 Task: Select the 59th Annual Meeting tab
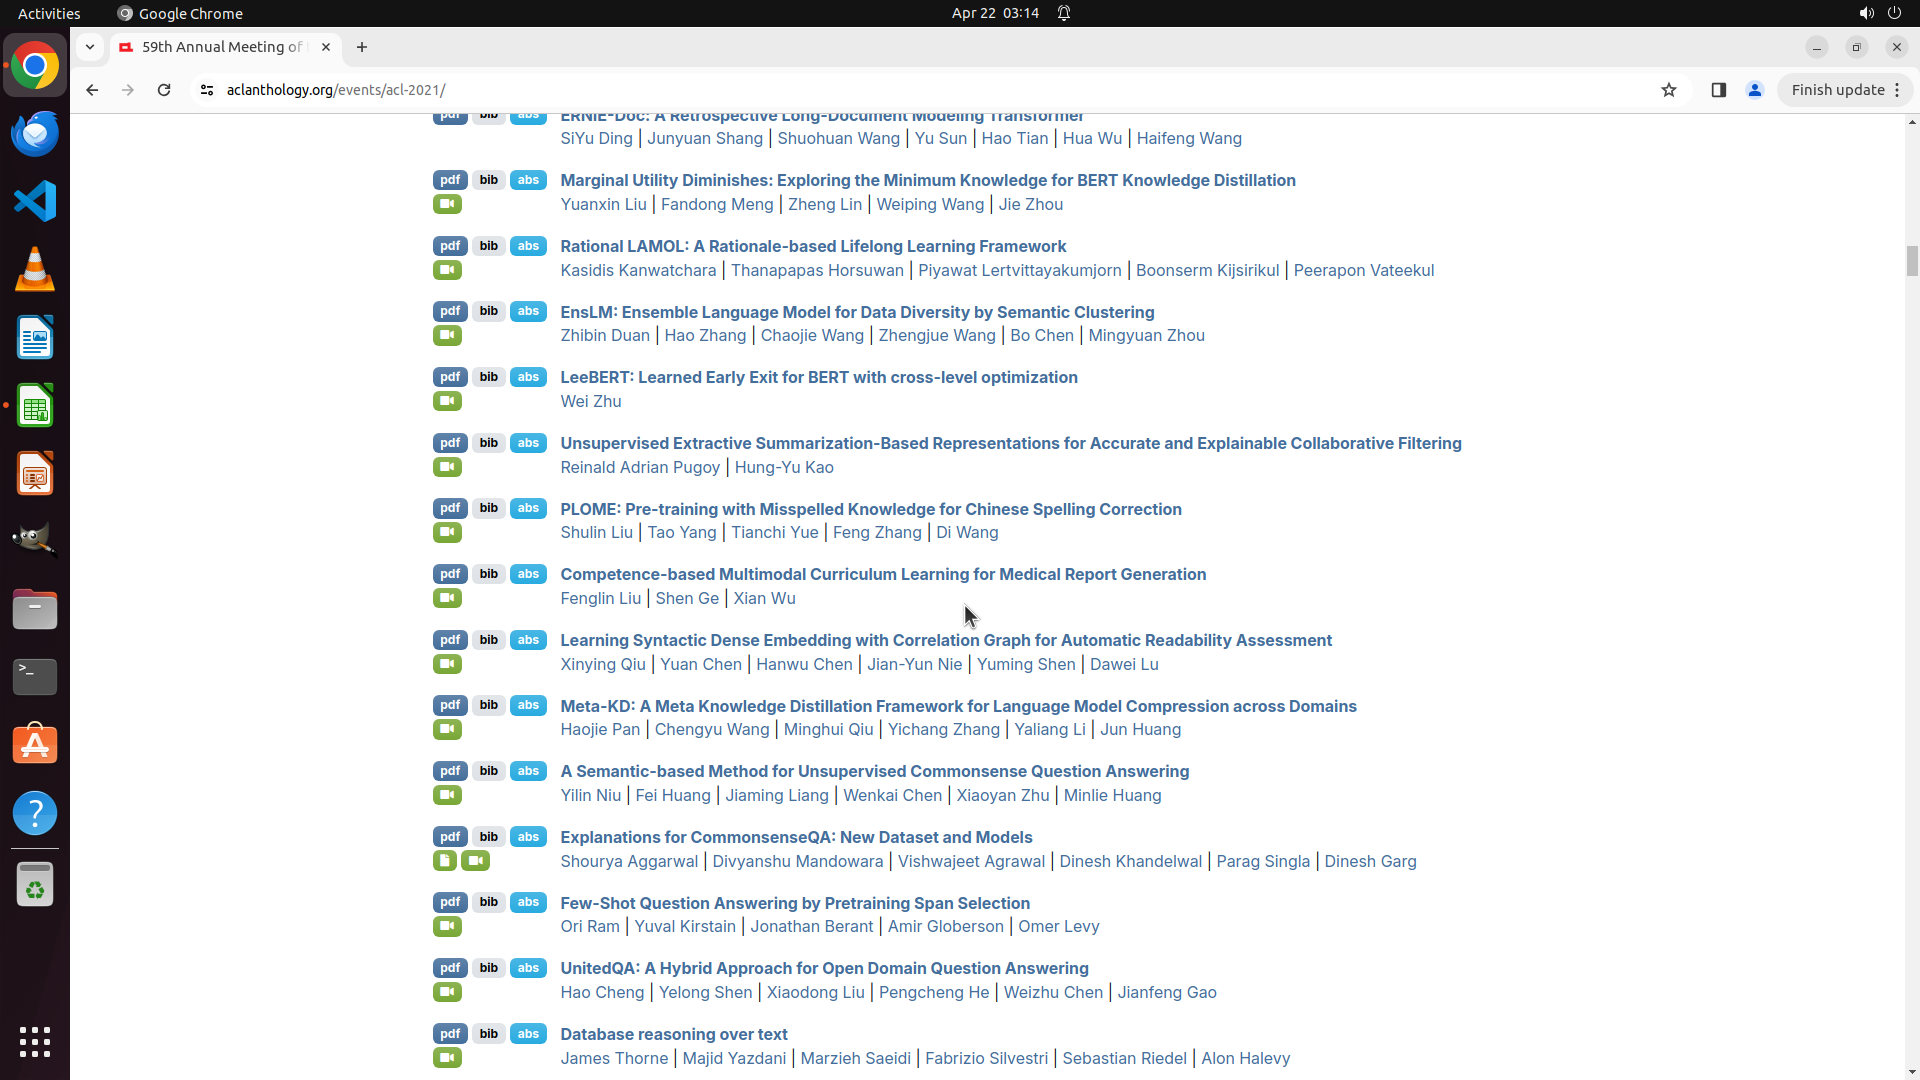tap(222, 47)
